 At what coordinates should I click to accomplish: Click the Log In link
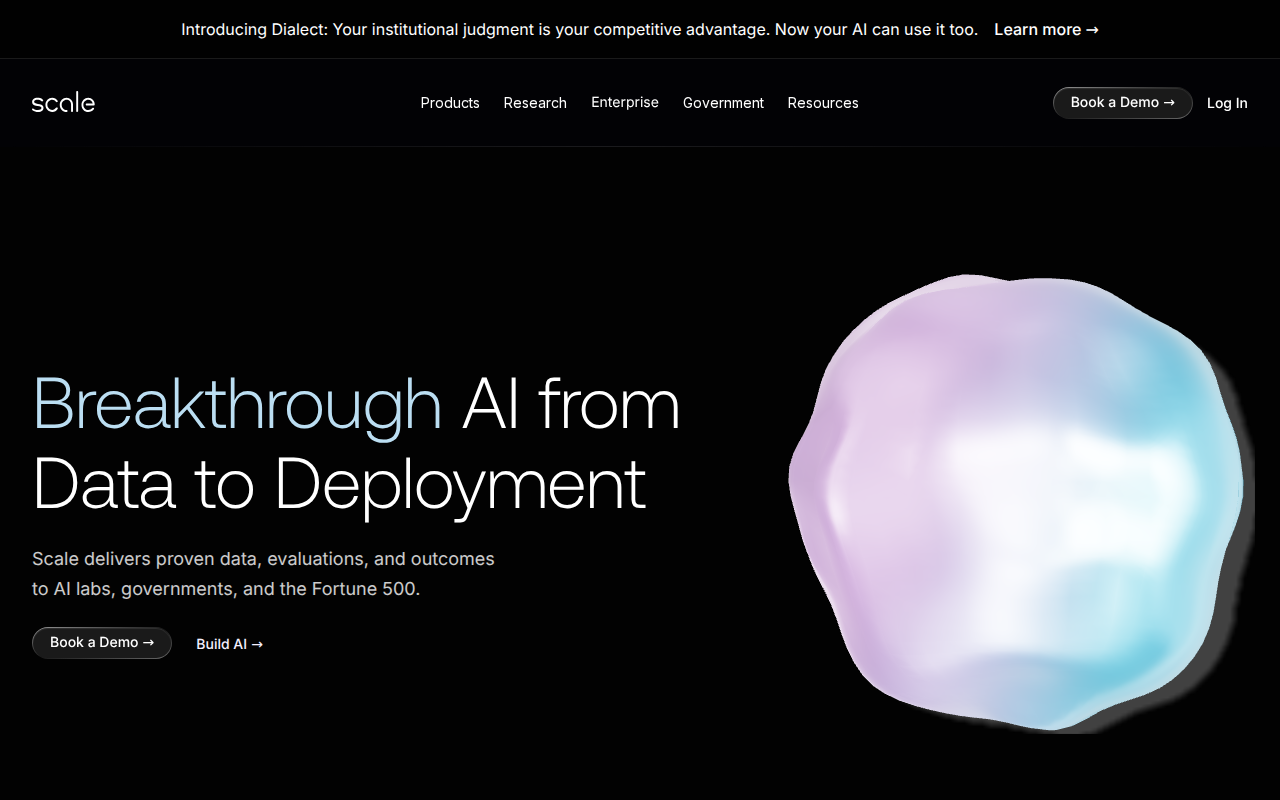(1227, 103)
